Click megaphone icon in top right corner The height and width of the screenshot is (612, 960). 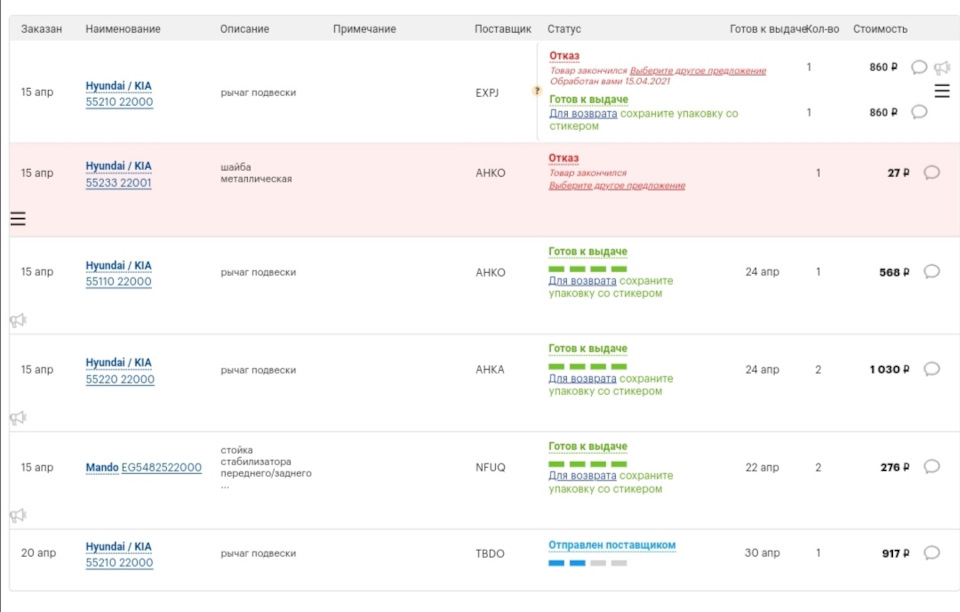pos(941,68)
